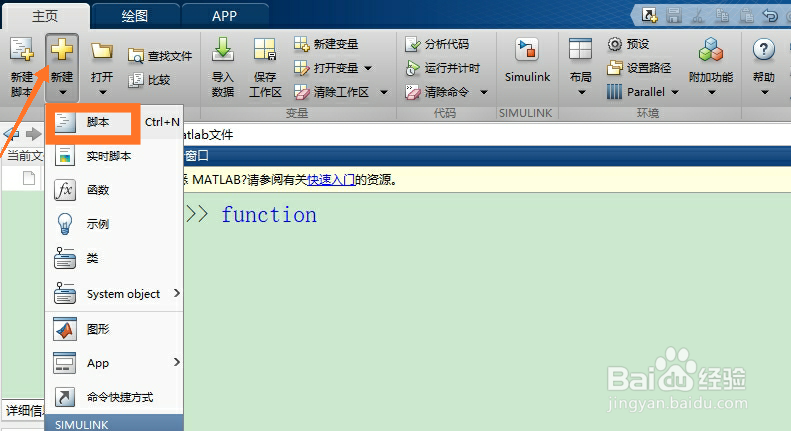Click the file entry in Current Folder panel
This screenshot has height=431, width=791.
click(x=29, y=178)
